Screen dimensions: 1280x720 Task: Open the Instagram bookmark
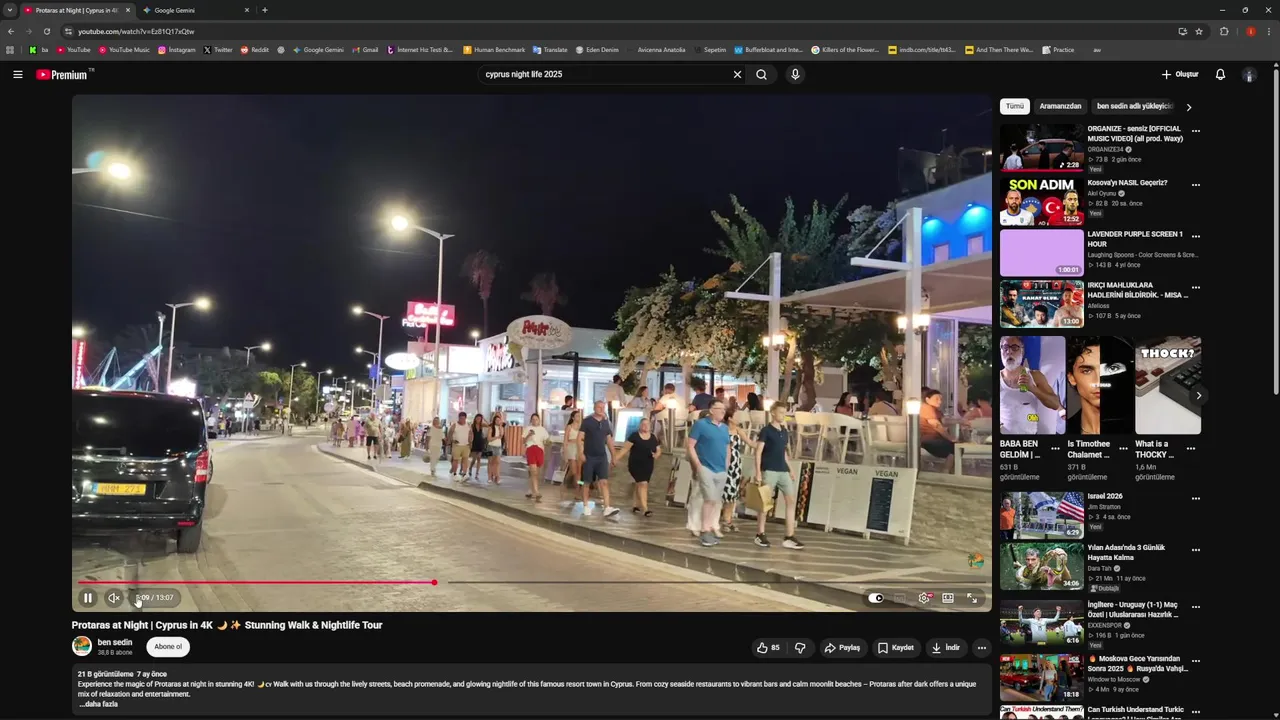pos(177,49)
